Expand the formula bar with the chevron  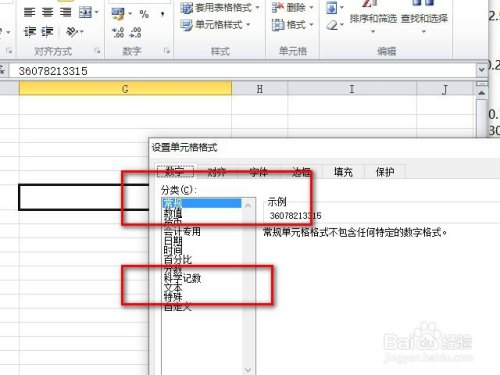[x=481, y=70]
